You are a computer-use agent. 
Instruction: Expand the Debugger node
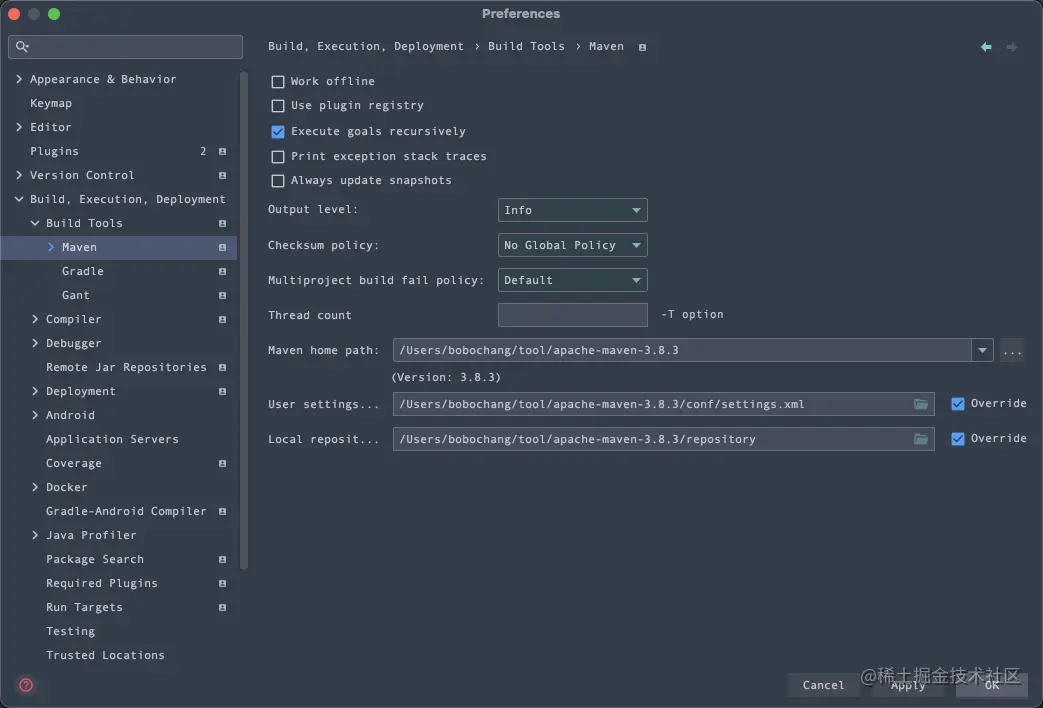[35, 343]
